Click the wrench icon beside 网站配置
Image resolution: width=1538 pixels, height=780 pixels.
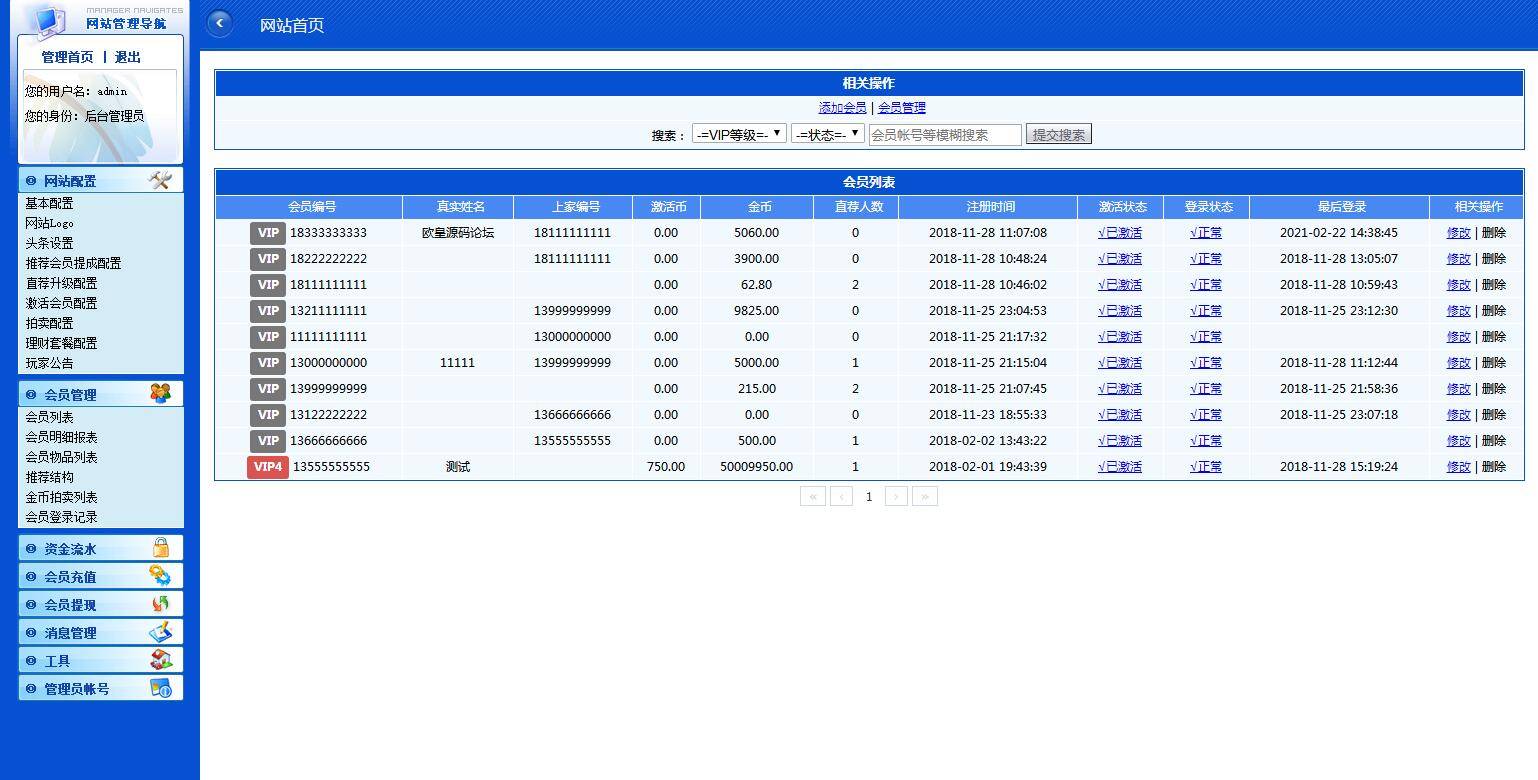pos(160,180)
